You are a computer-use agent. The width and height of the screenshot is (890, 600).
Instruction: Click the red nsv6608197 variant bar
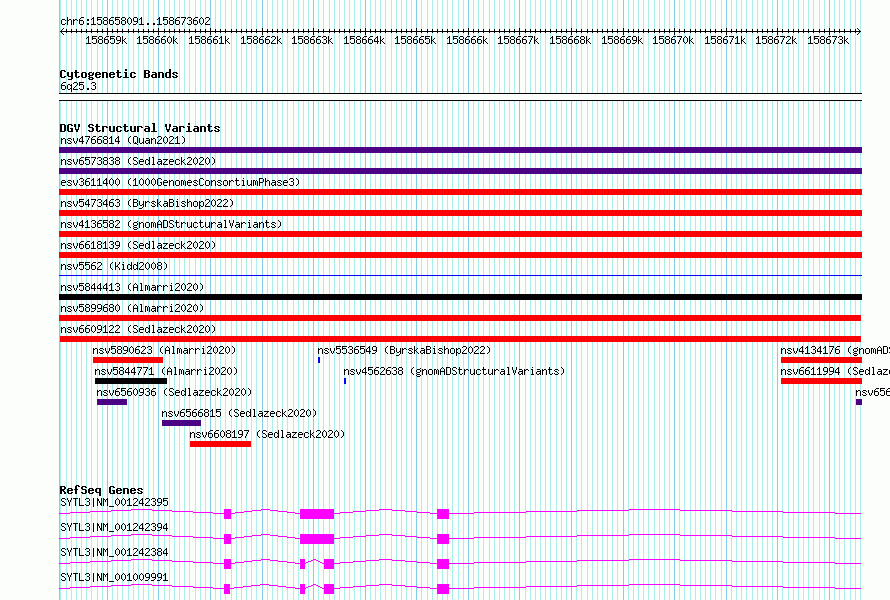pos(220,444)
